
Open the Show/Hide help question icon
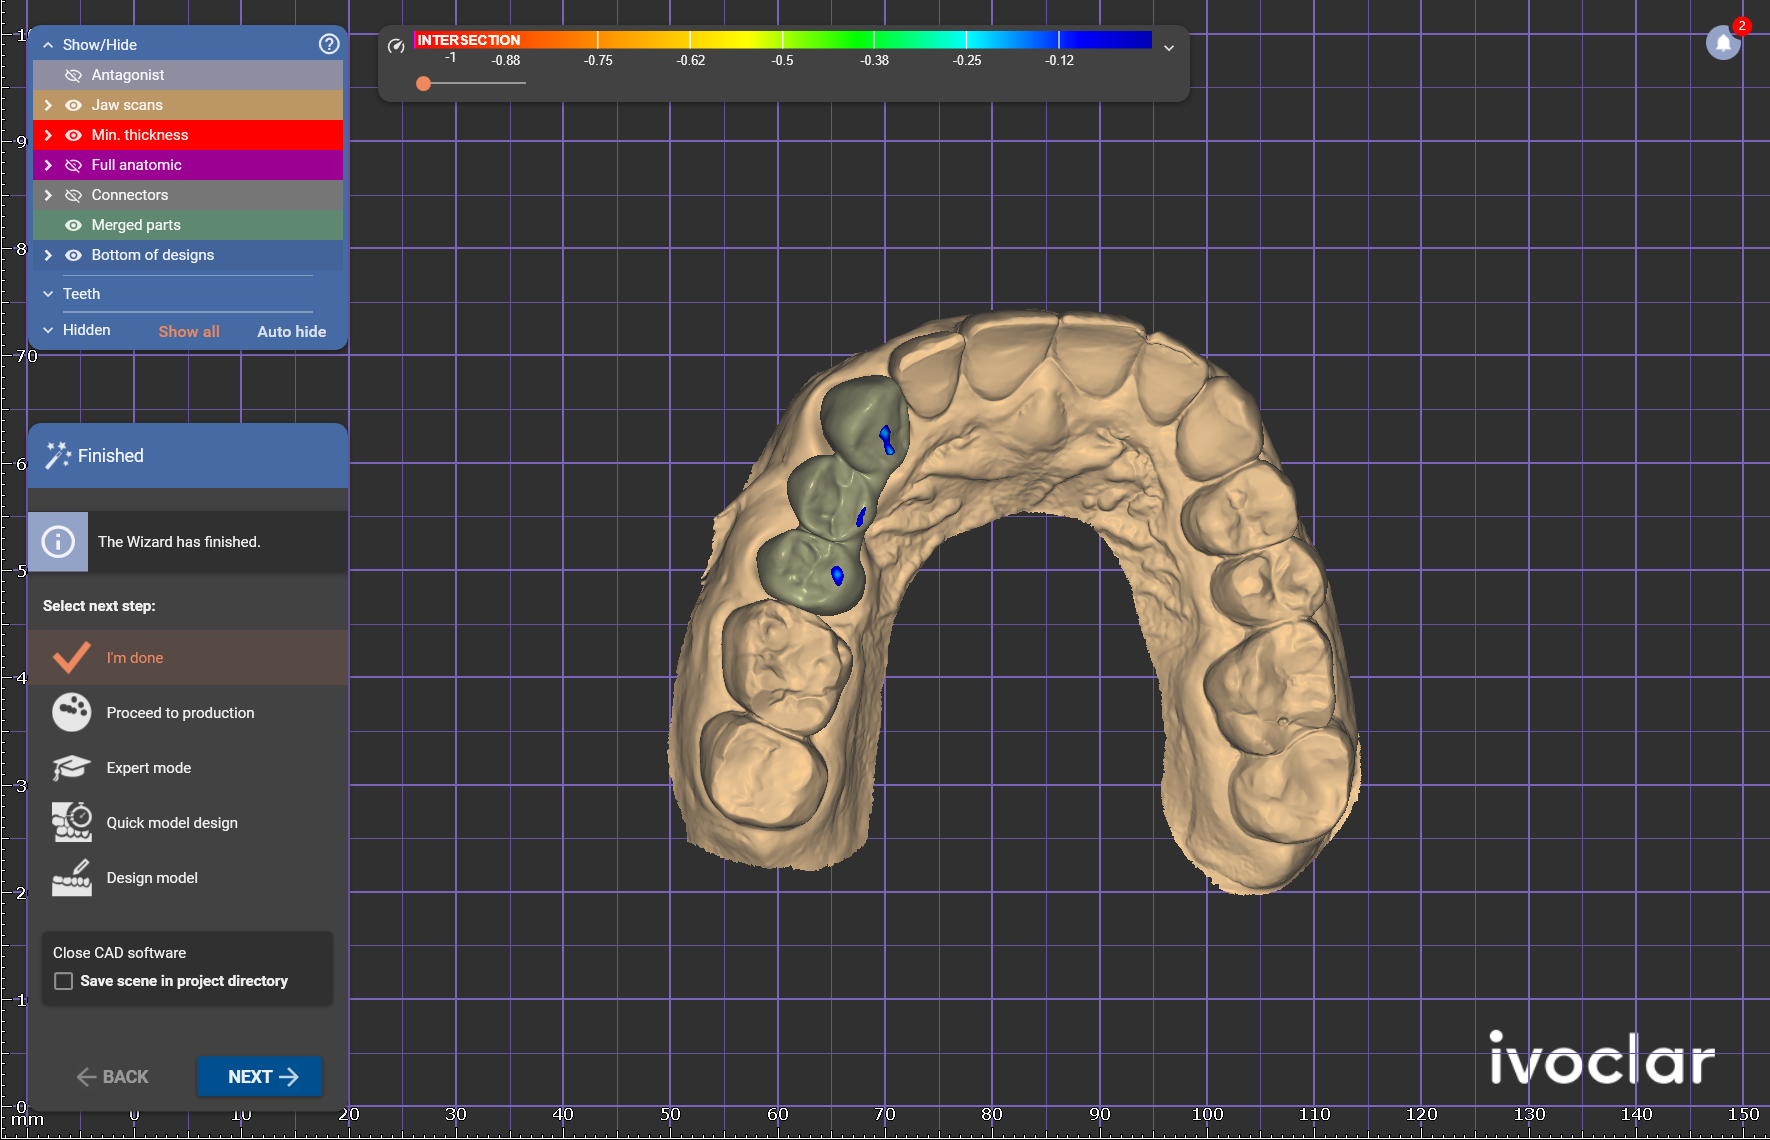[329, 44]
